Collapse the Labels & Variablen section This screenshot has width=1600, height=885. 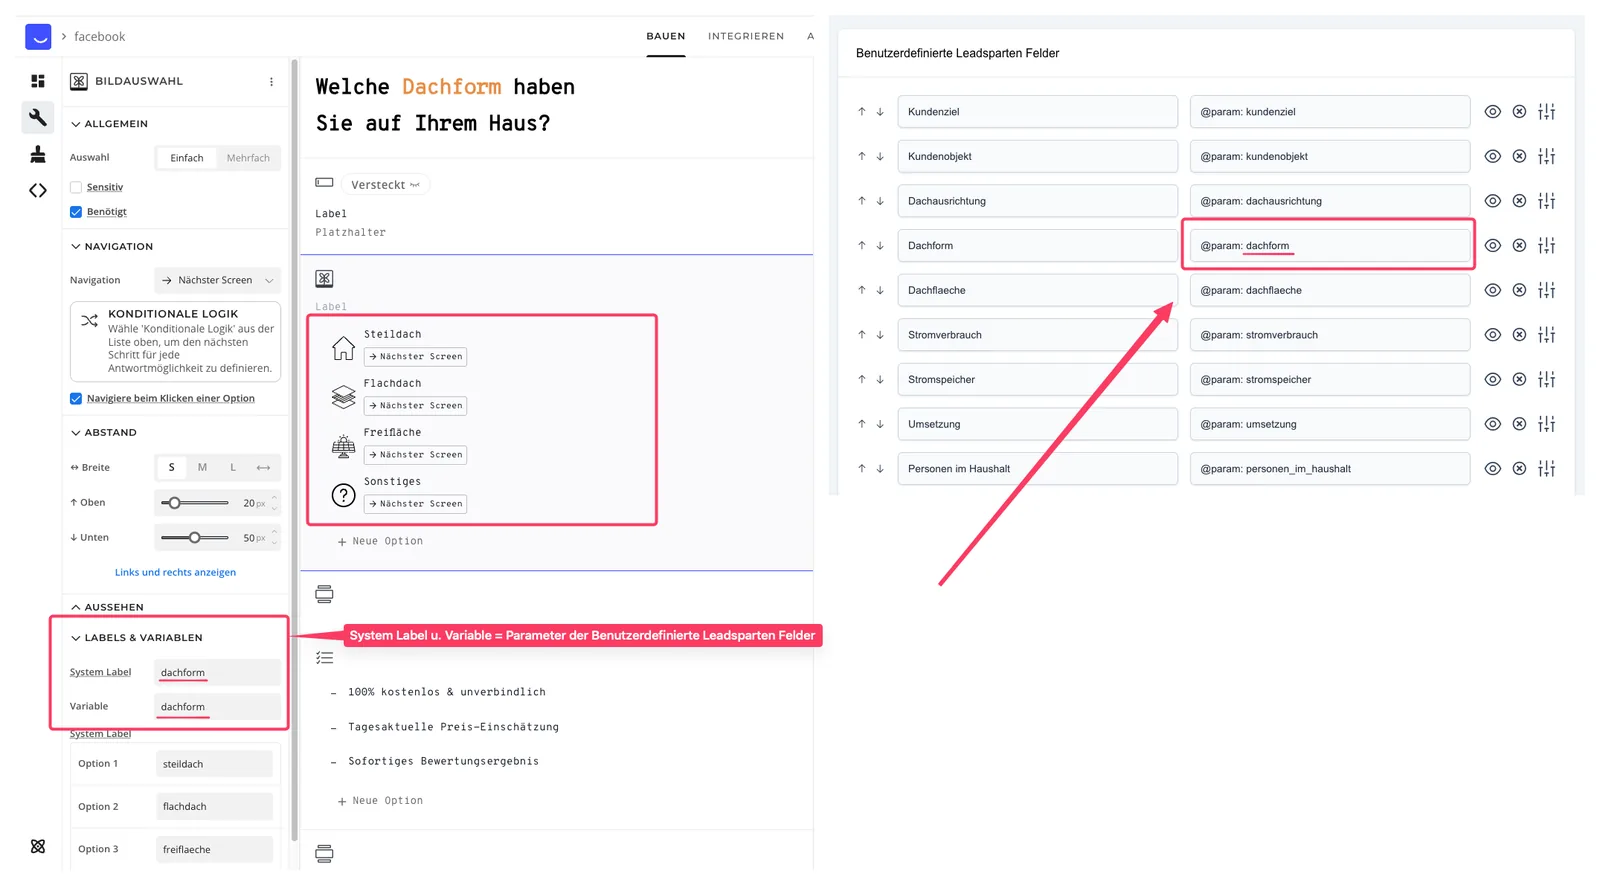pos(137,638)
